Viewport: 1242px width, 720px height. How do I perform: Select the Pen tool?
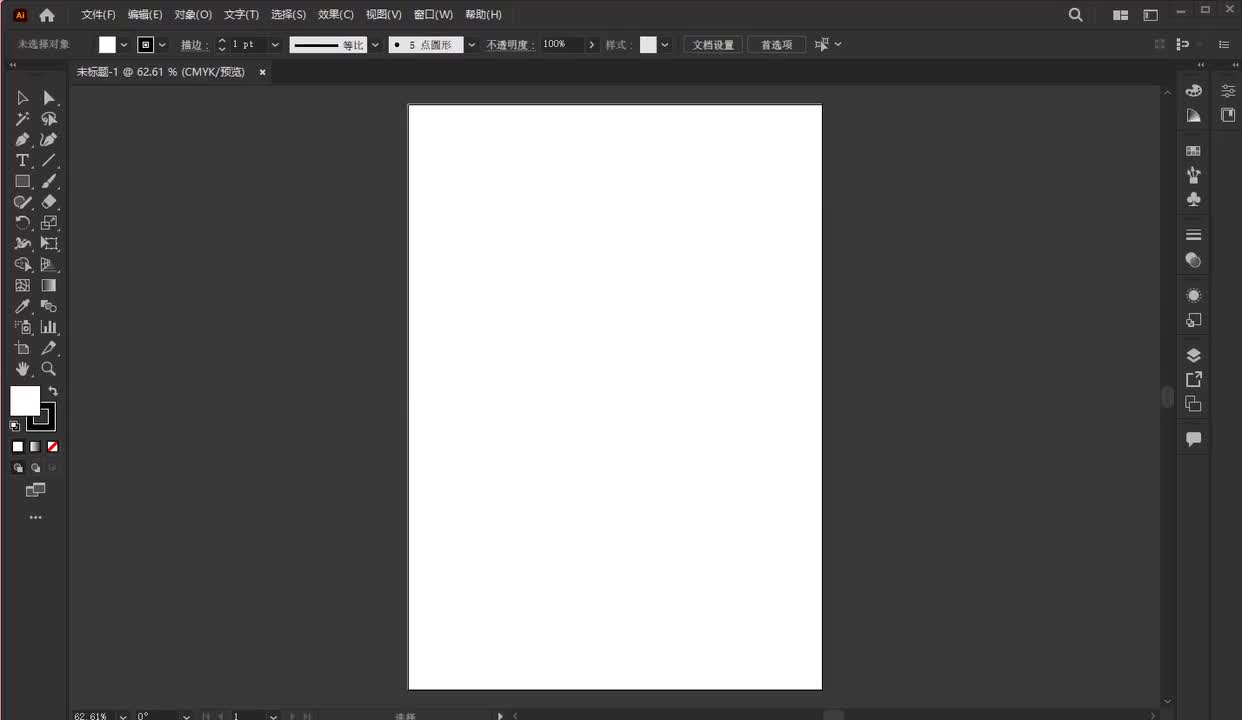pyautogui.click(x=22, y=140)
